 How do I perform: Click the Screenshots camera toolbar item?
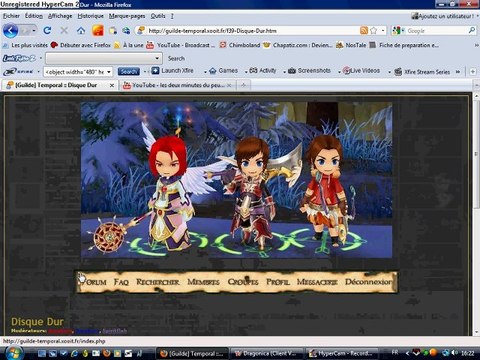click(309, 71)
